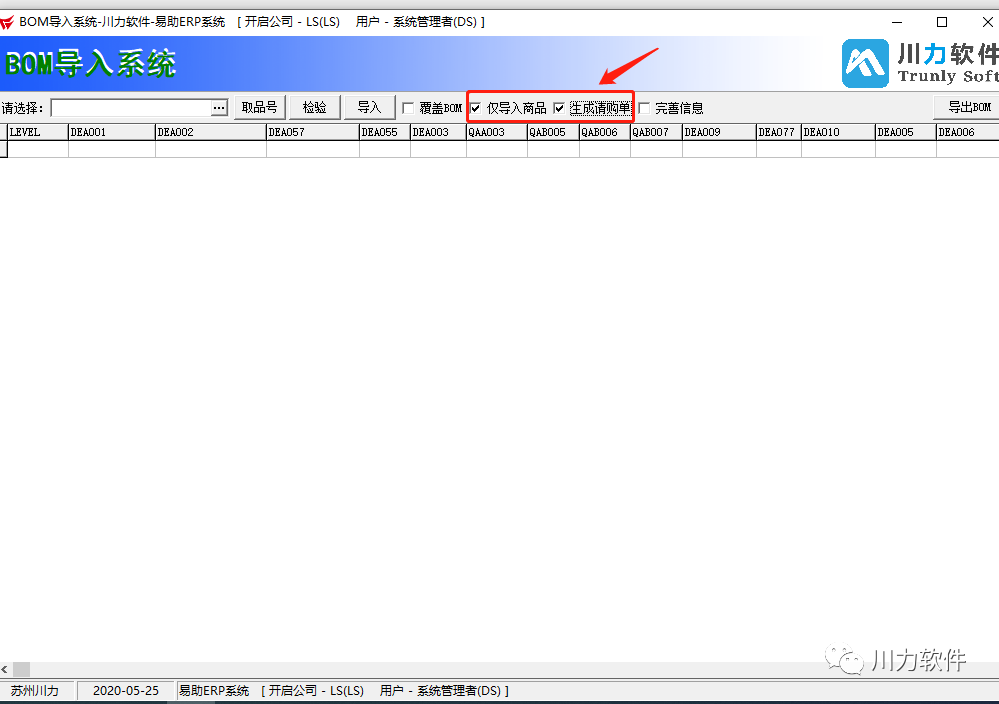This screenshot has width=999, height=704.
Task: Click the first empty cell under DEA002
Action: tap(210, 149)
